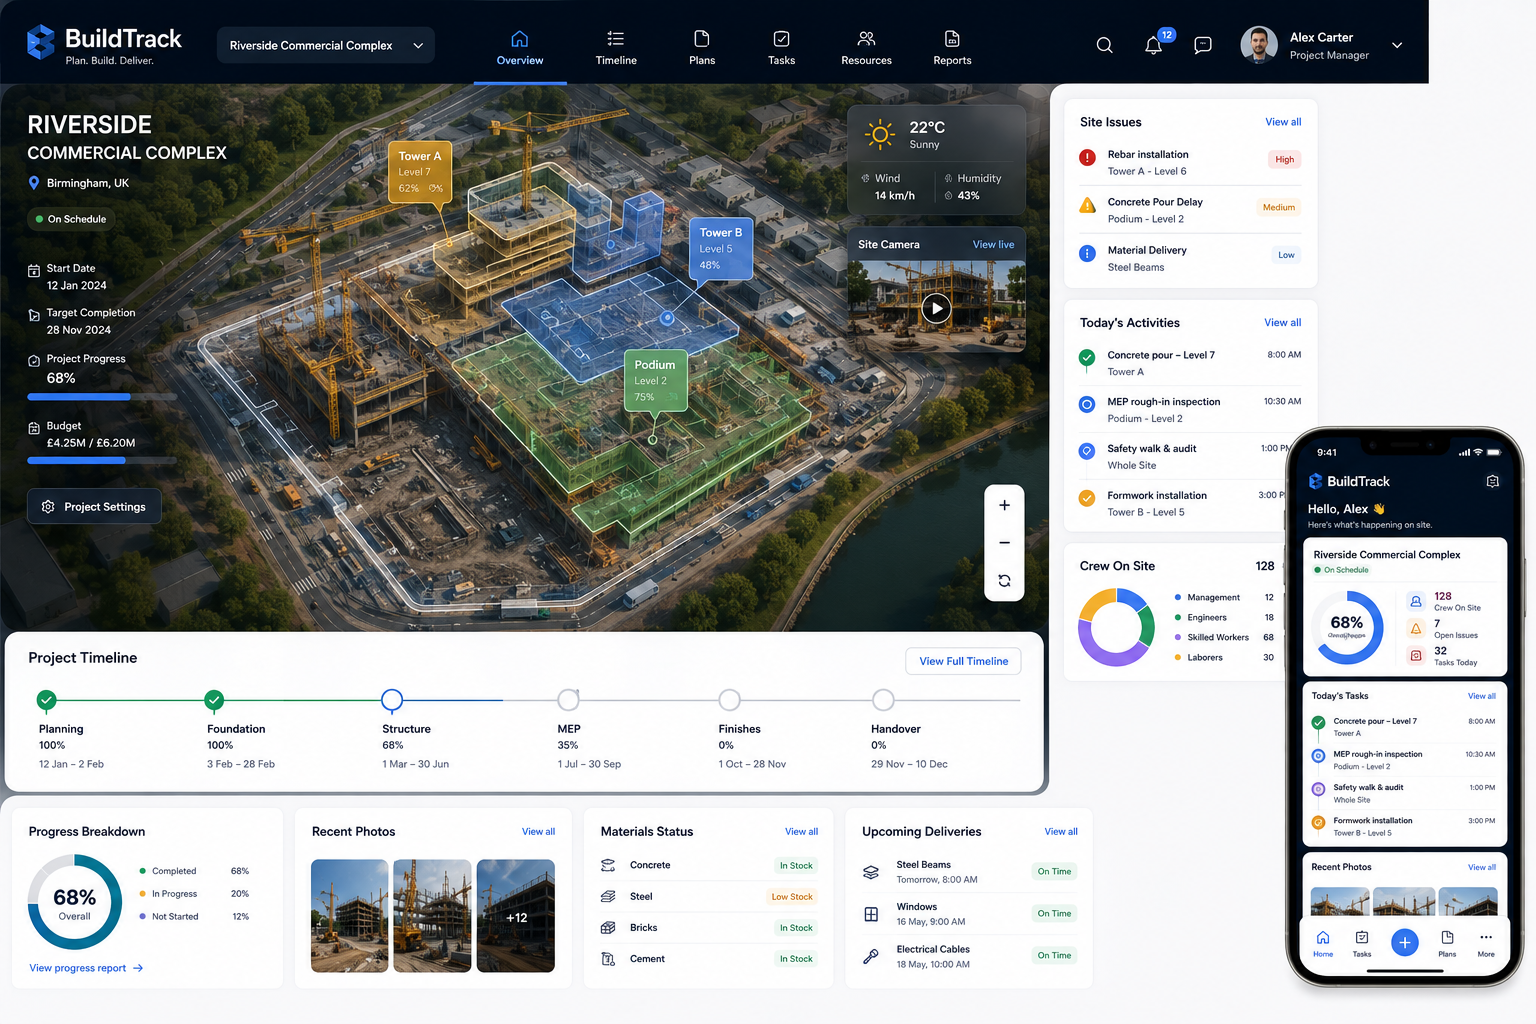Select the Structure timeline milestone marker
The image size is (1536, 1024).
392,699
